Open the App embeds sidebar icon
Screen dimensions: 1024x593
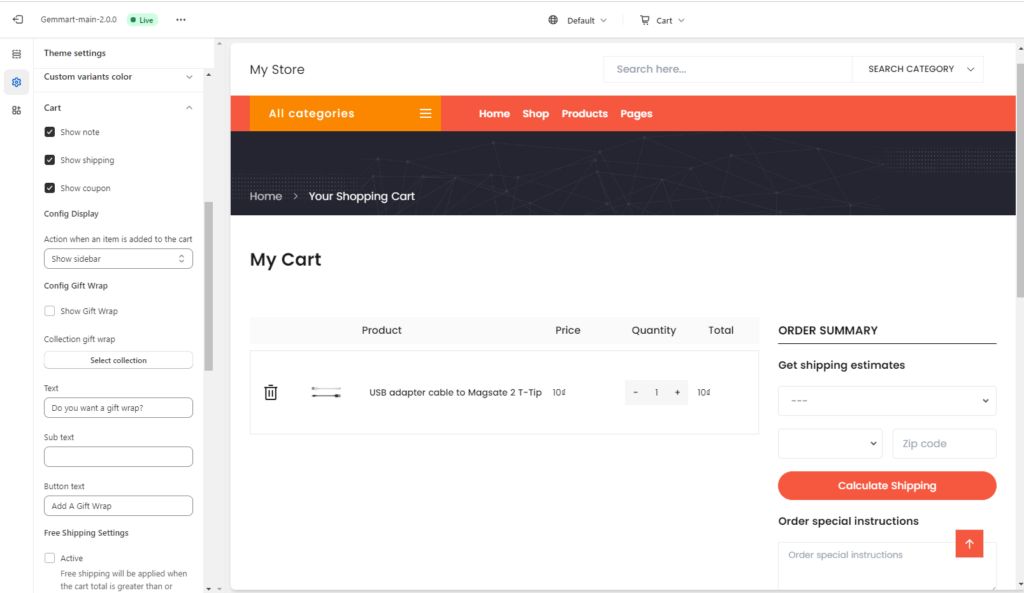(16, 110)
